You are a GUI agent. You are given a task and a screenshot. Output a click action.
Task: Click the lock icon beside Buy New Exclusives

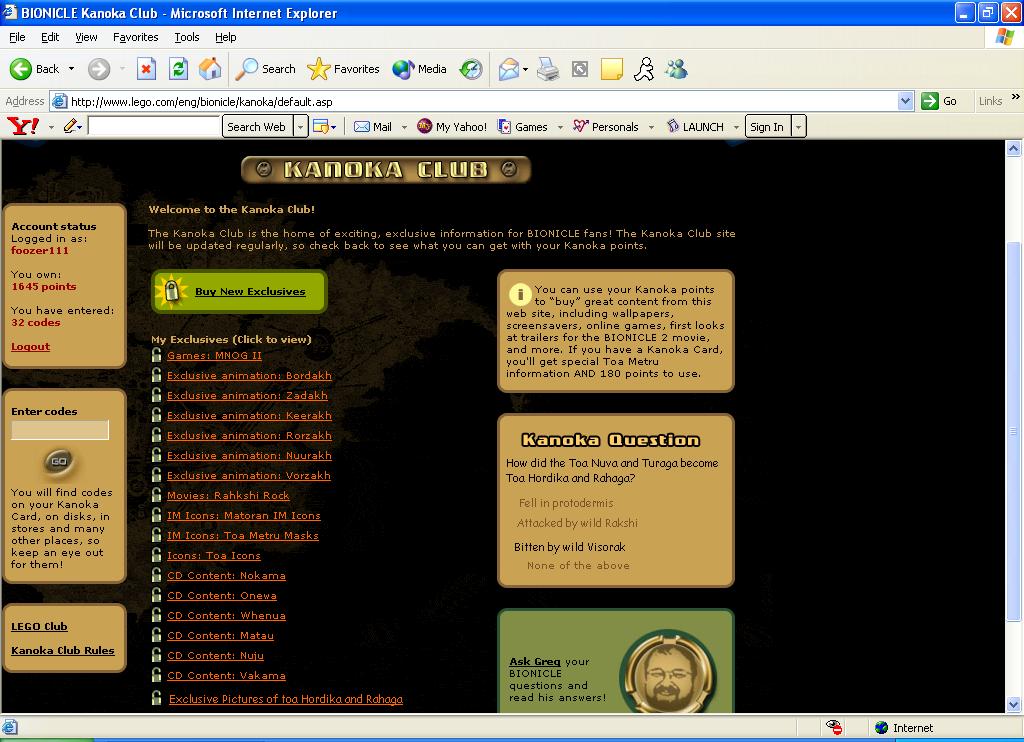pyautogui.click(x=171, y=291)
